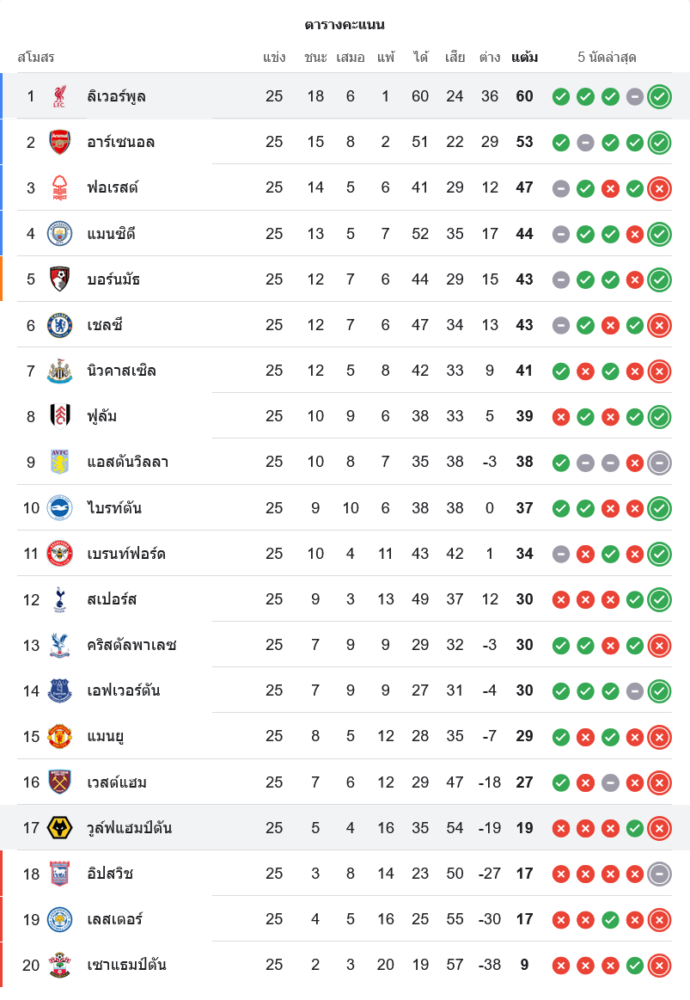Click the Manchester United club crest
The width and height of the screenshot is (690, 1000).
pos(60,736)
